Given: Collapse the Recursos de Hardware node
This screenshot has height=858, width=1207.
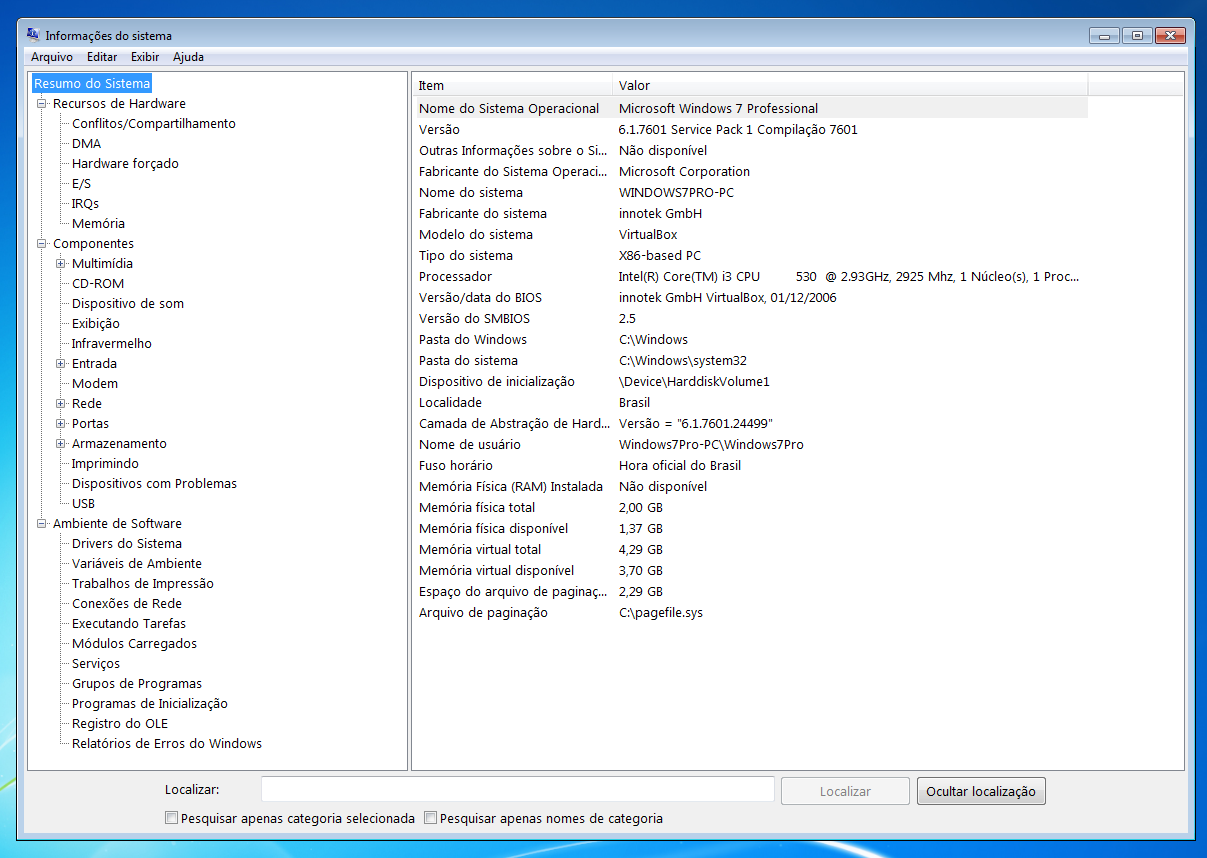Looking at the screenshot, I should [42, 103].
